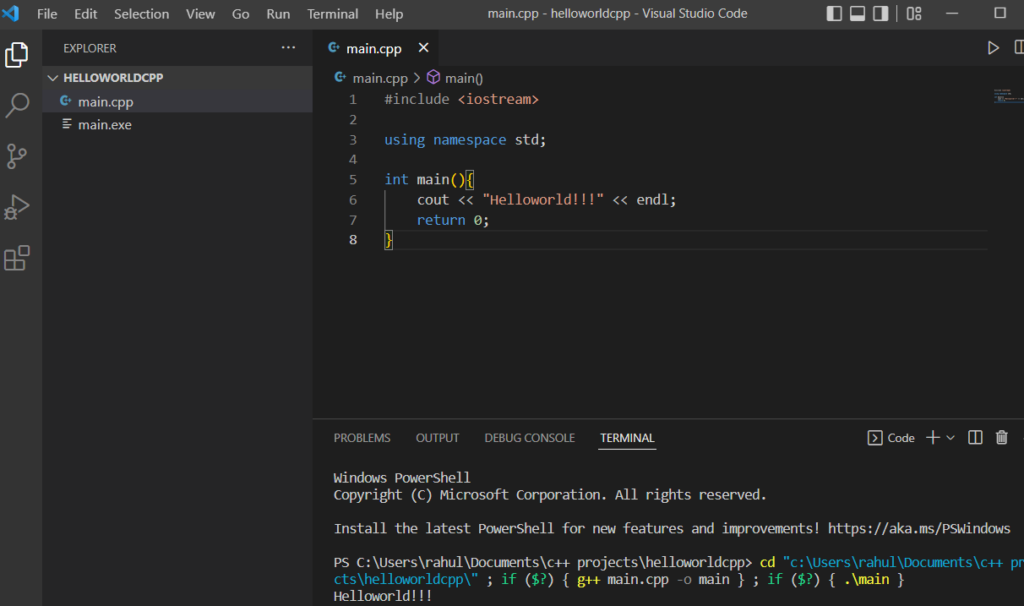Click the main() breadcrumb symbol

pyautogui.click(x=463, y=78)
